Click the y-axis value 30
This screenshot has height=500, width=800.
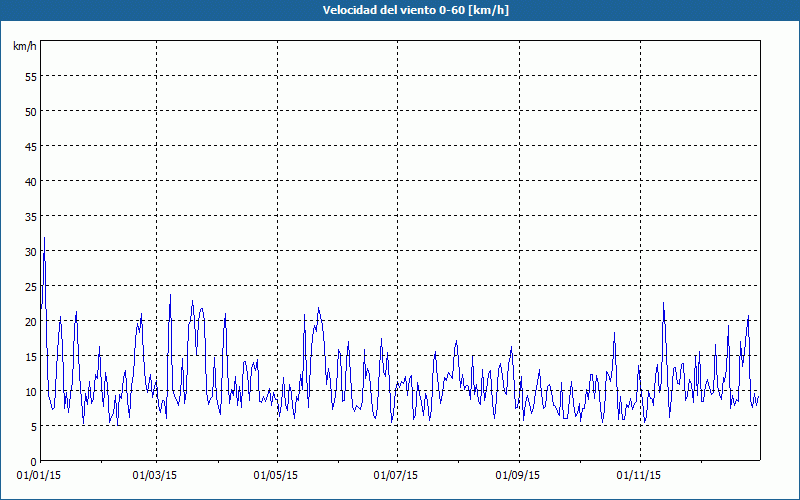(31, 252)
